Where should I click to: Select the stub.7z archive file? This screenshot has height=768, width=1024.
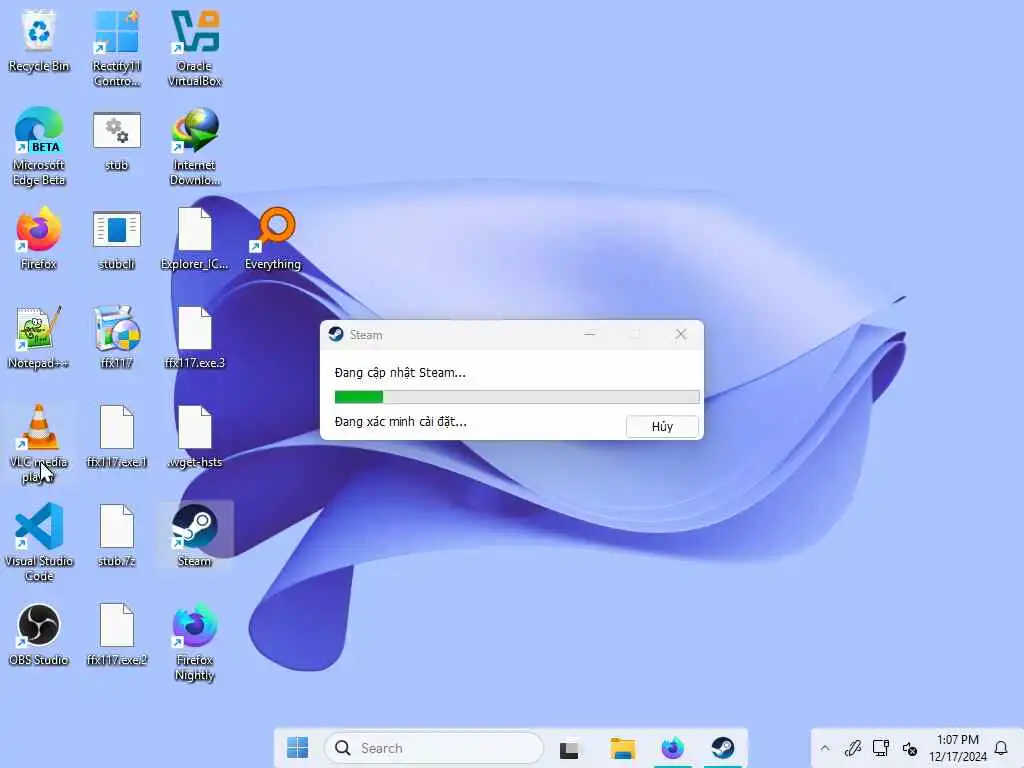[x=116, y=536]
